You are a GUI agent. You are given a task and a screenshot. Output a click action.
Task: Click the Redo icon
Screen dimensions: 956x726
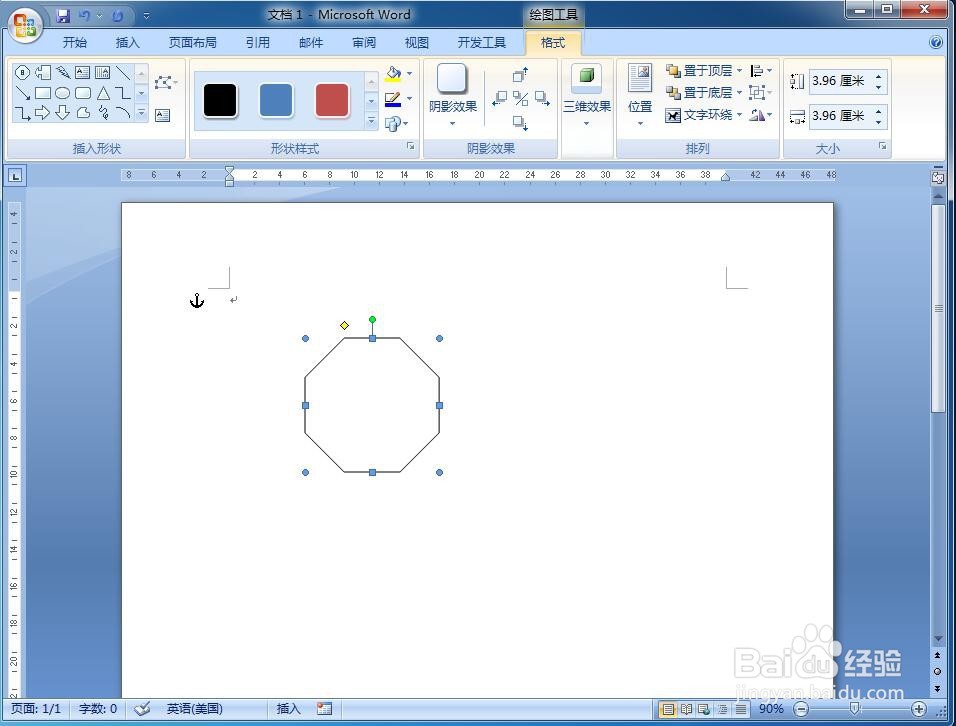[118, 16]
